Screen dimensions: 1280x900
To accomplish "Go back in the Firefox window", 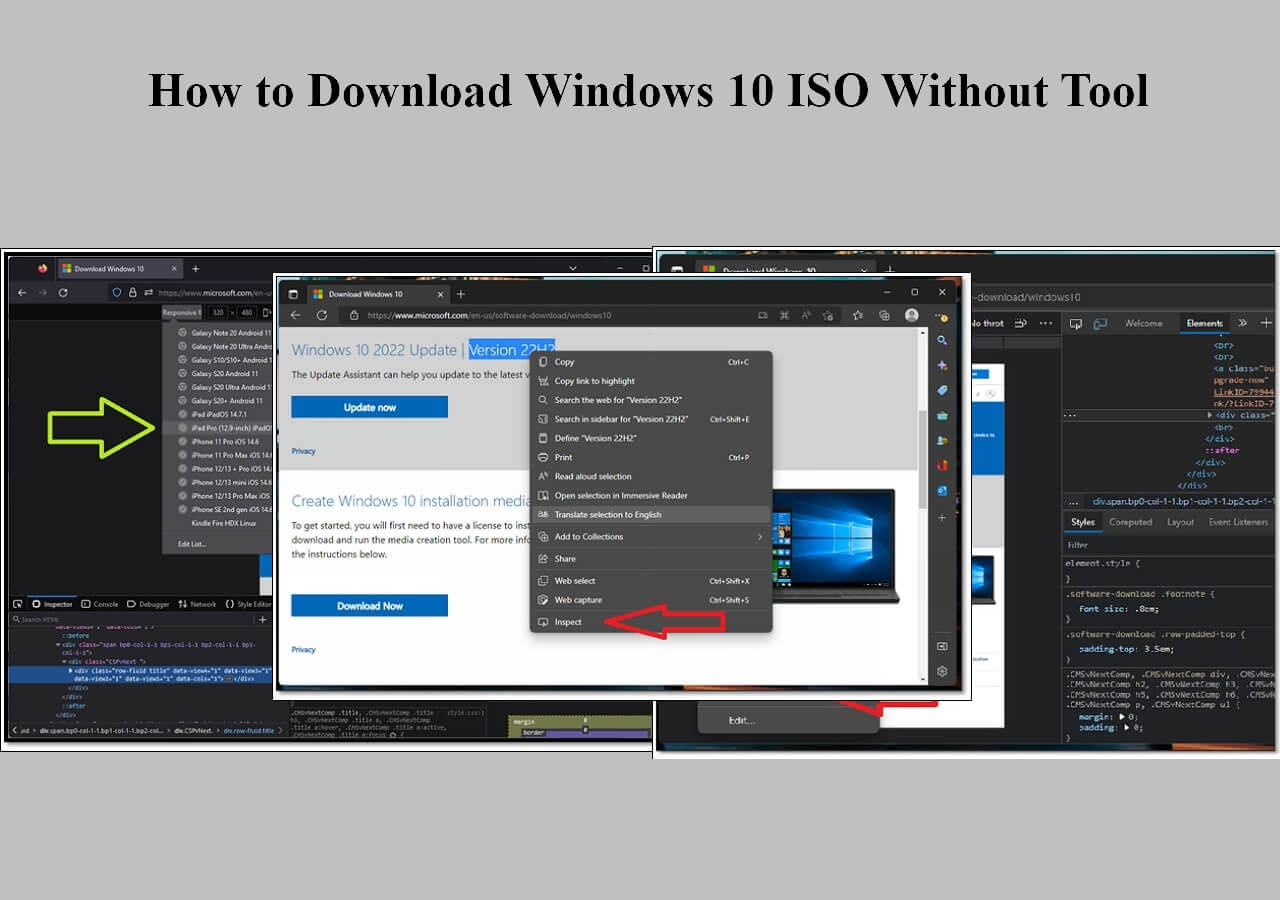I will tap(23, 292).
